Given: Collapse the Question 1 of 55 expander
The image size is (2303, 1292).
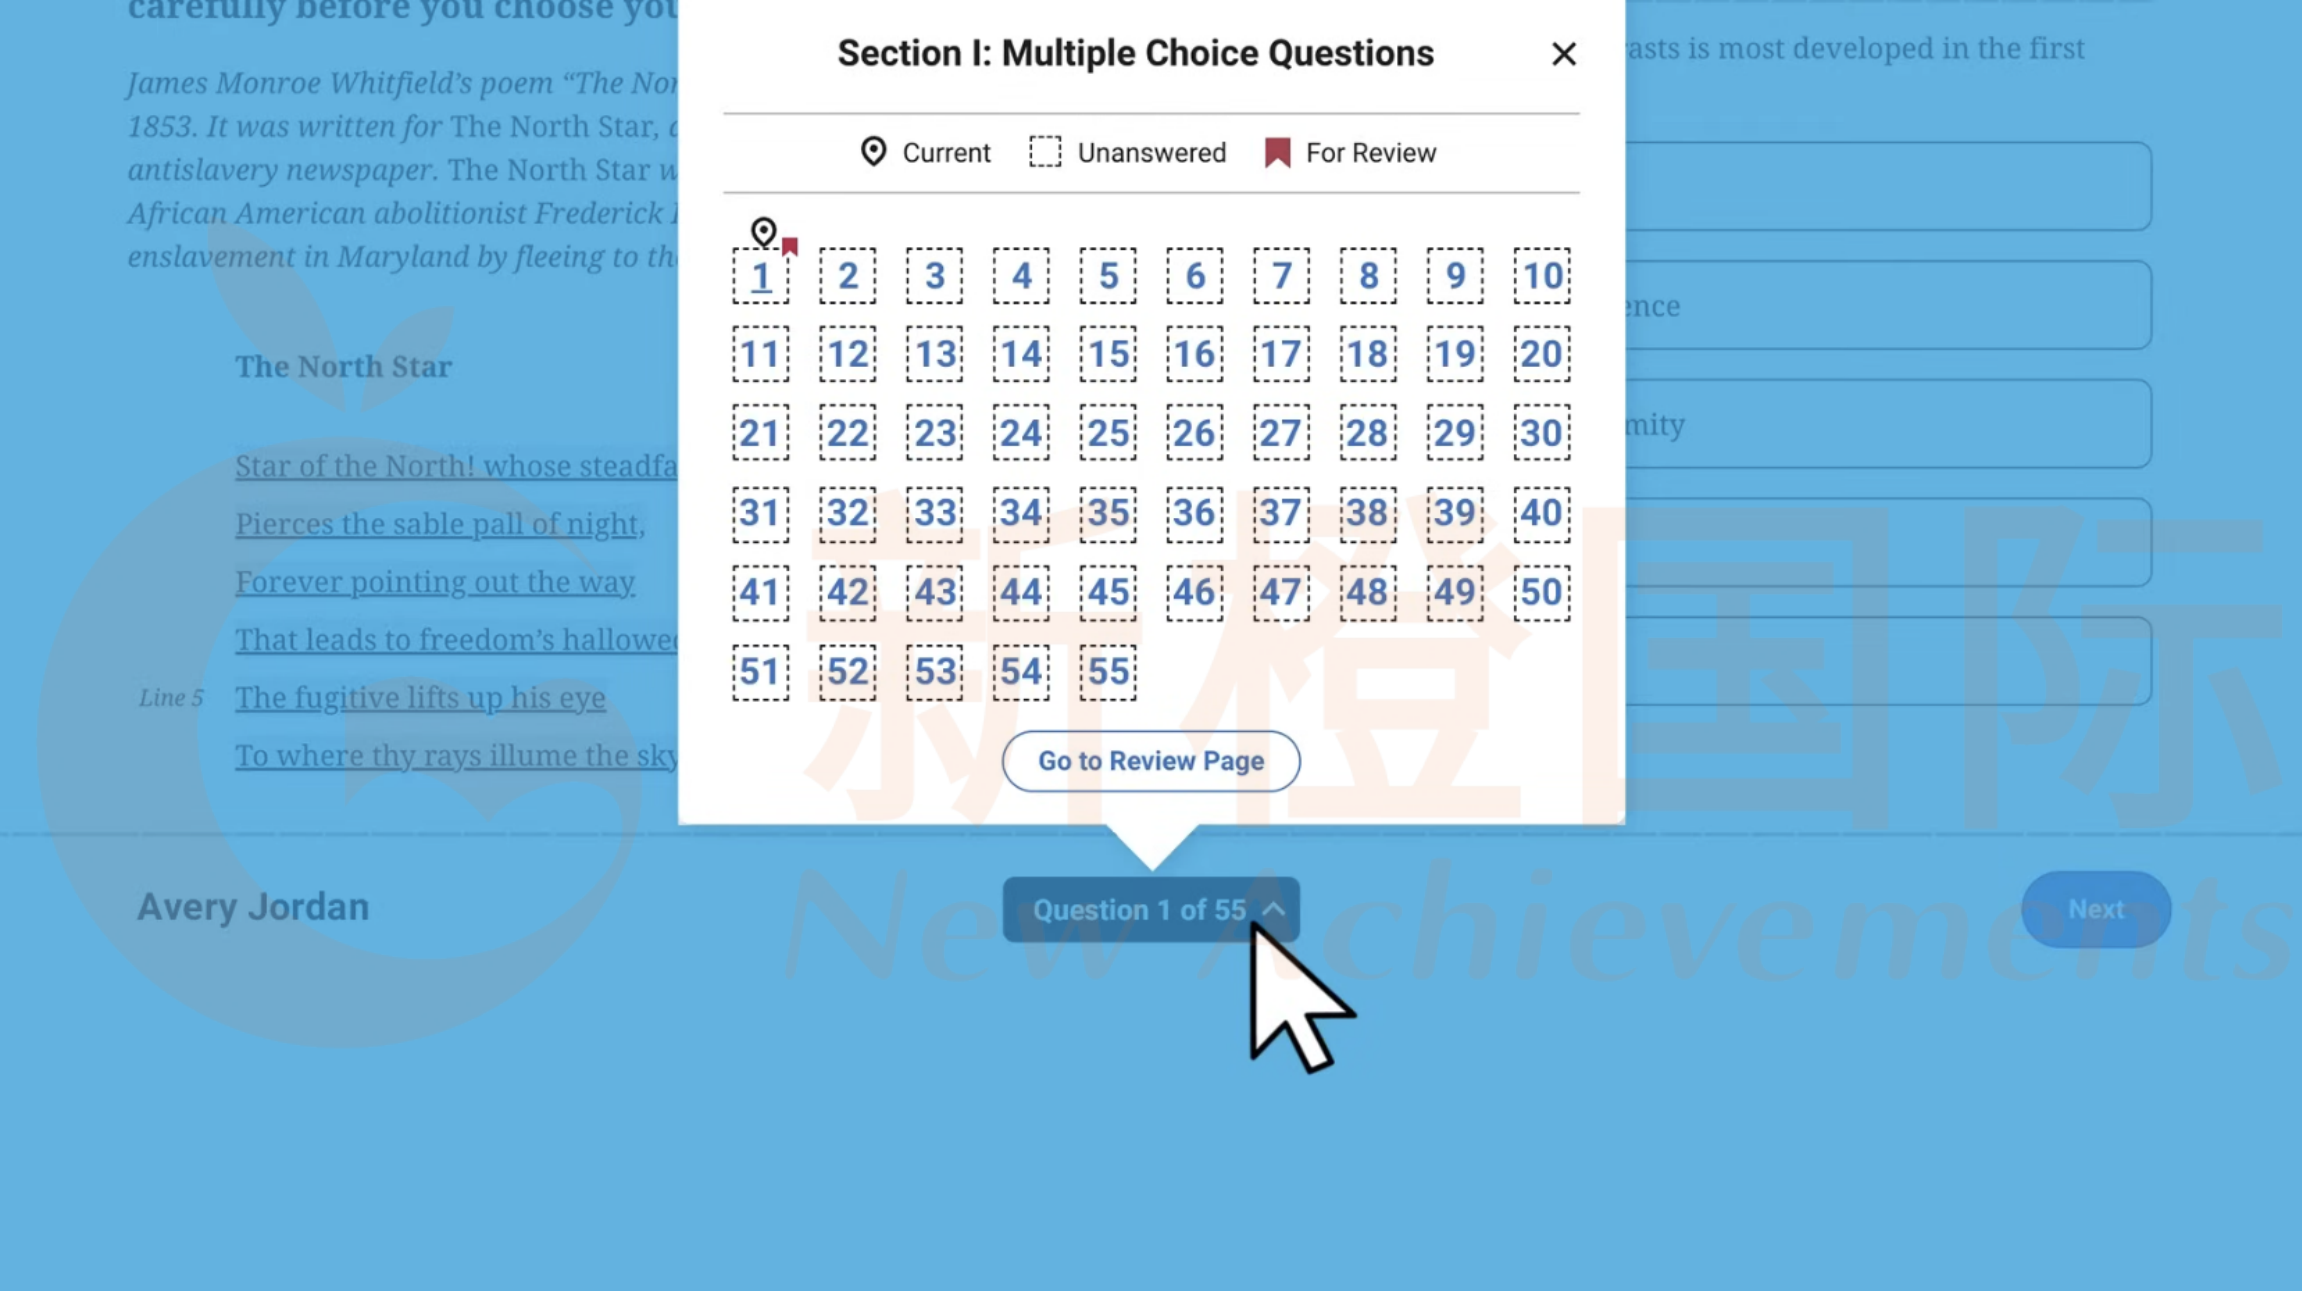Looking at the screenshot, I should 1152,908.
